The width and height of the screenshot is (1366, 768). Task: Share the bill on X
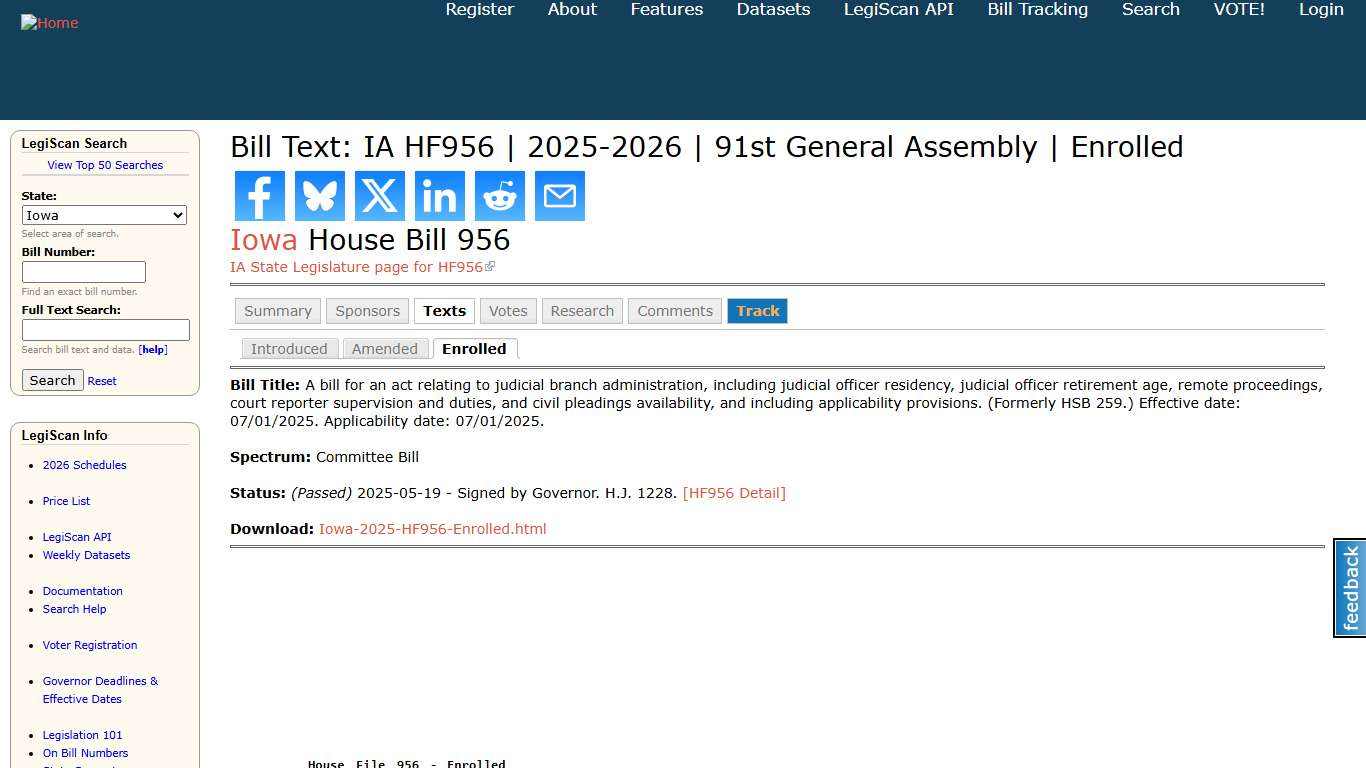379,195
